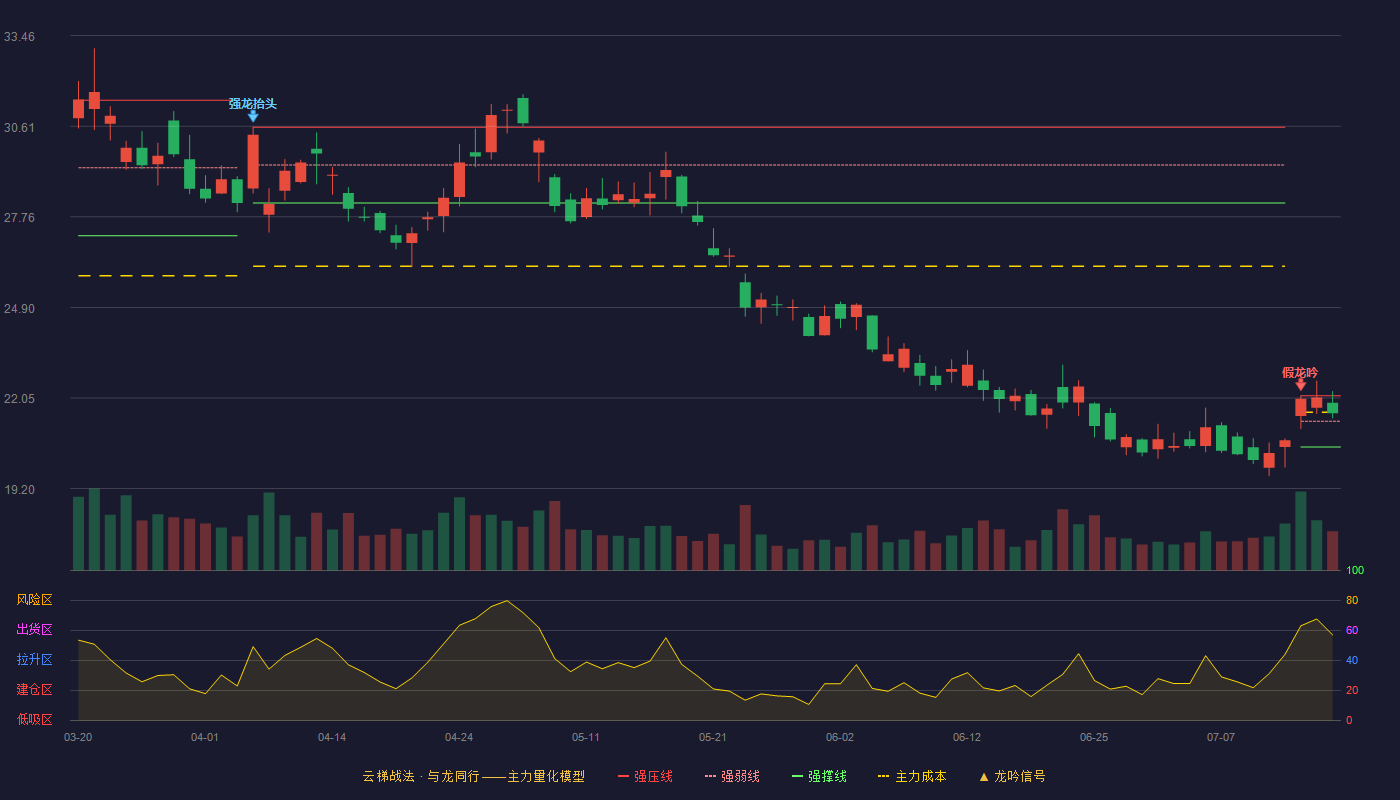
Task: Click the 低吸区 zone label
Action: 34,720
